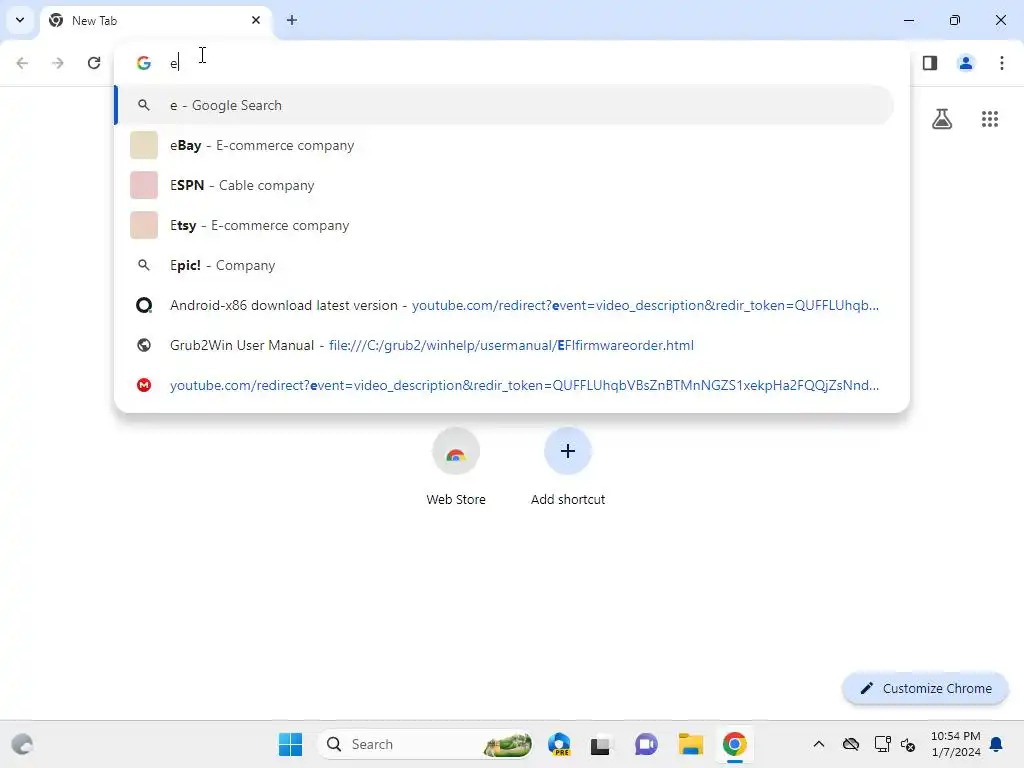Image resolution: width=1024 pixels, height=768 pixels.
Task: Click the widgets icon at taskbar left
Action: 22,744
